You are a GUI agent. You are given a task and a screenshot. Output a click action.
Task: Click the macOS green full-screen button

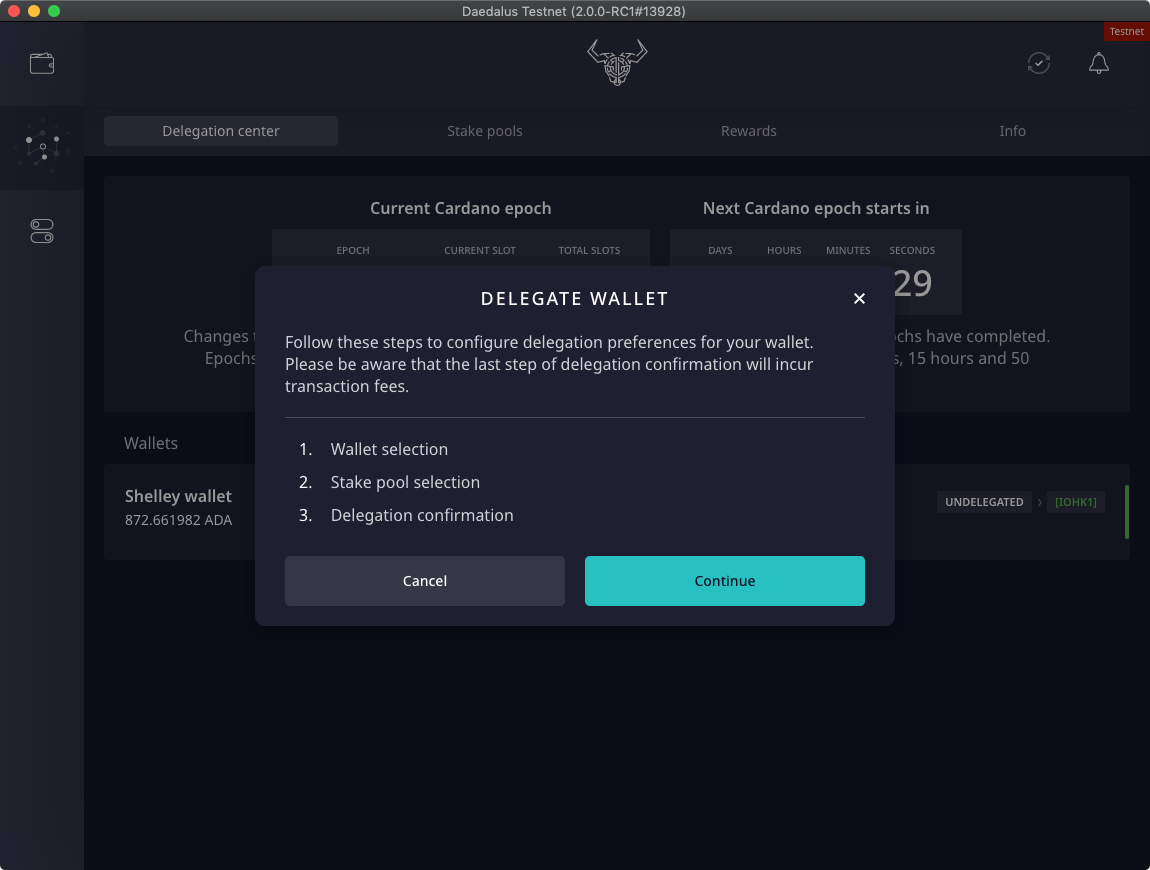click(54, 11)
